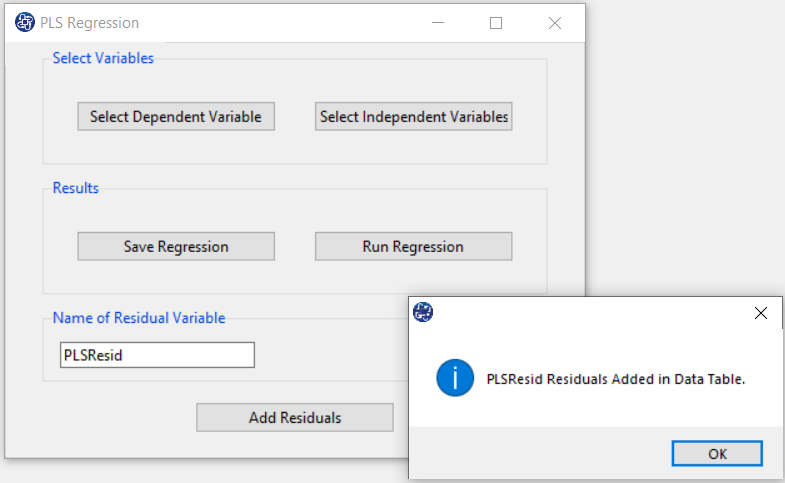The width and height of the screenshot is (785, 483).
Task: Confirm the message by pressing OK
Action: [x=716, y=453]
